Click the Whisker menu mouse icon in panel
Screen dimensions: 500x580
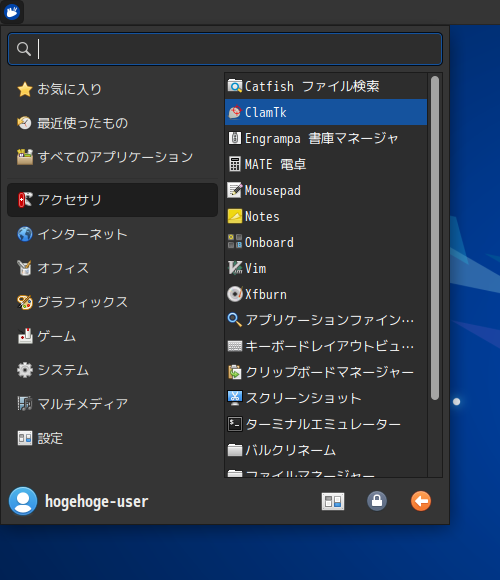pos(12,12)
